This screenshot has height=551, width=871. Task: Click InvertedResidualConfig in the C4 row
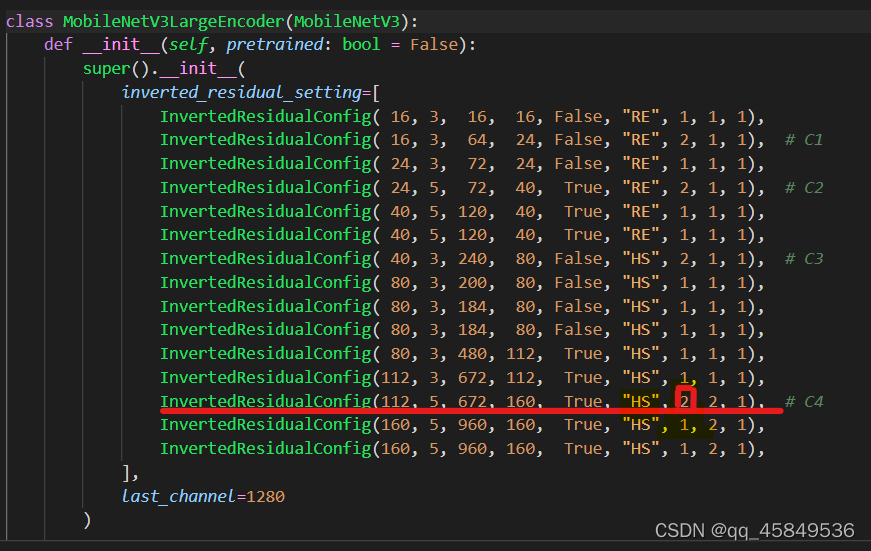[x=266, y=401]
